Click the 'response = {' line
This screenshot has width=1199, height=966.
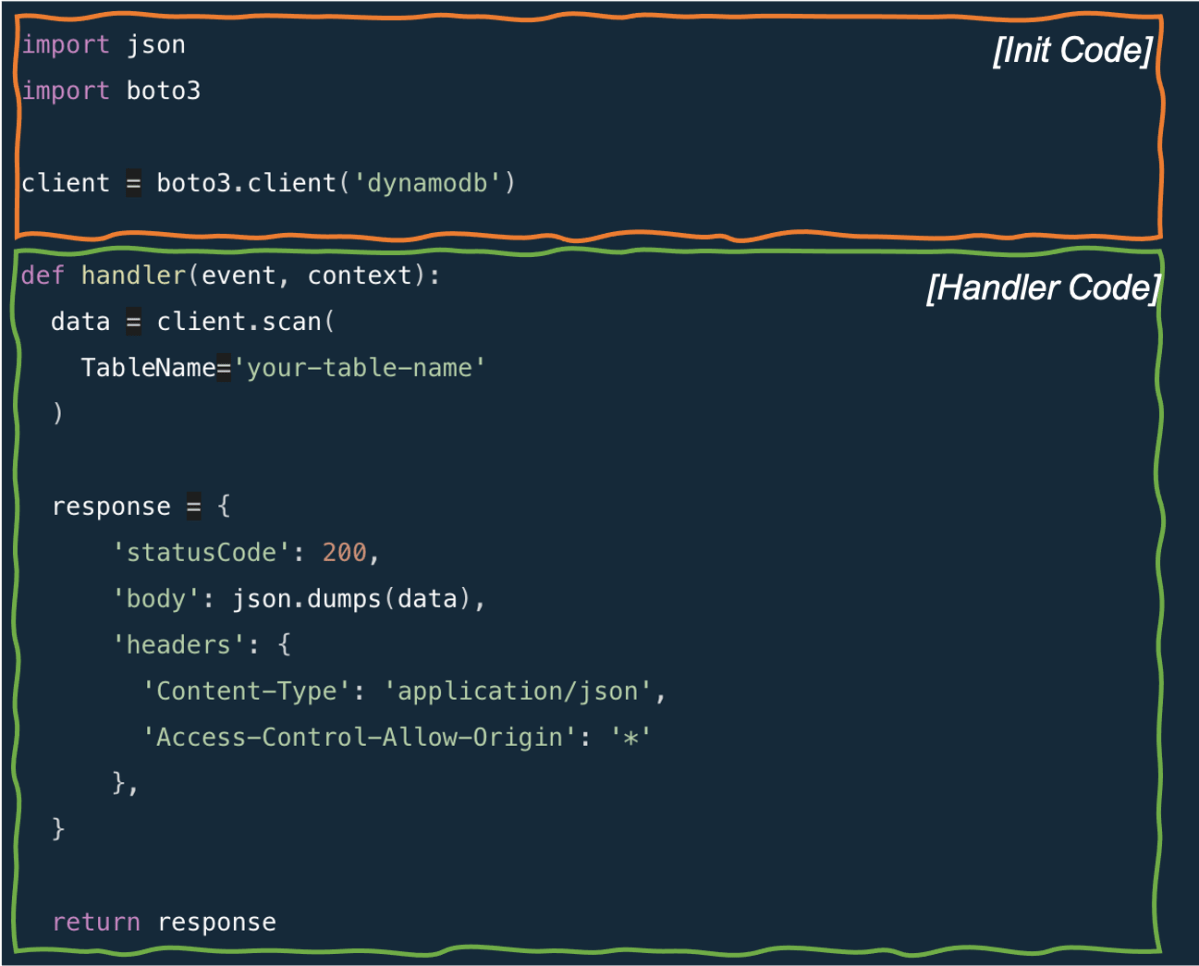(141, 506)
